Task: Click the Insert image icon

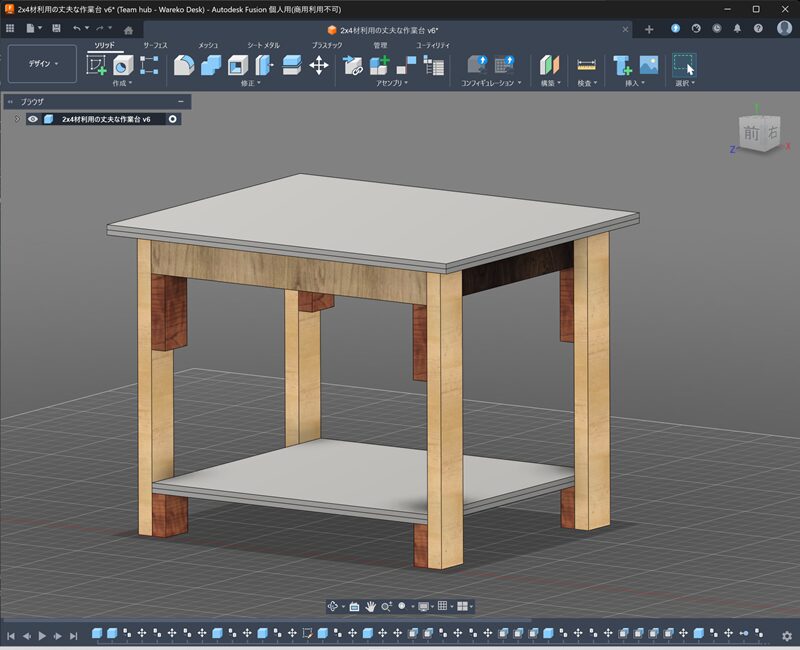Action: pyautogui.click(x=649, y=65)
